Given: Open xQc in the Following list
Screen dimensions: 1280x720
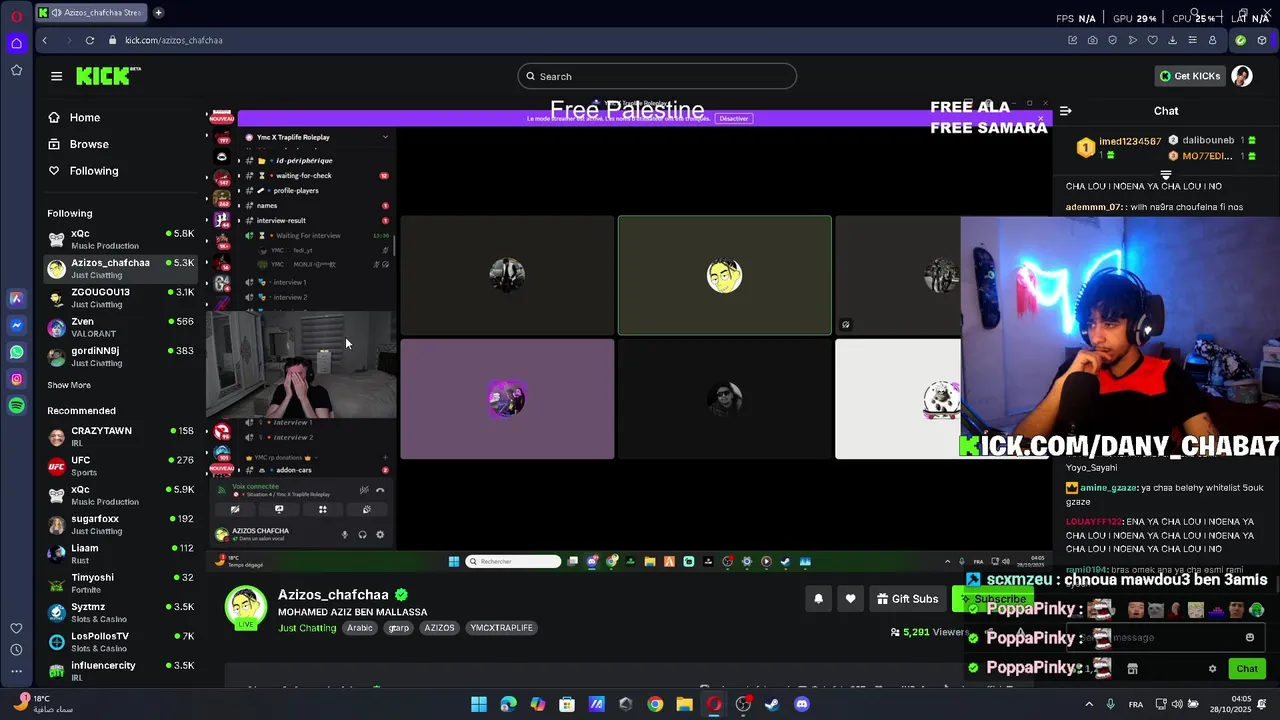Looking at the screenshot, I should (120, 239).
